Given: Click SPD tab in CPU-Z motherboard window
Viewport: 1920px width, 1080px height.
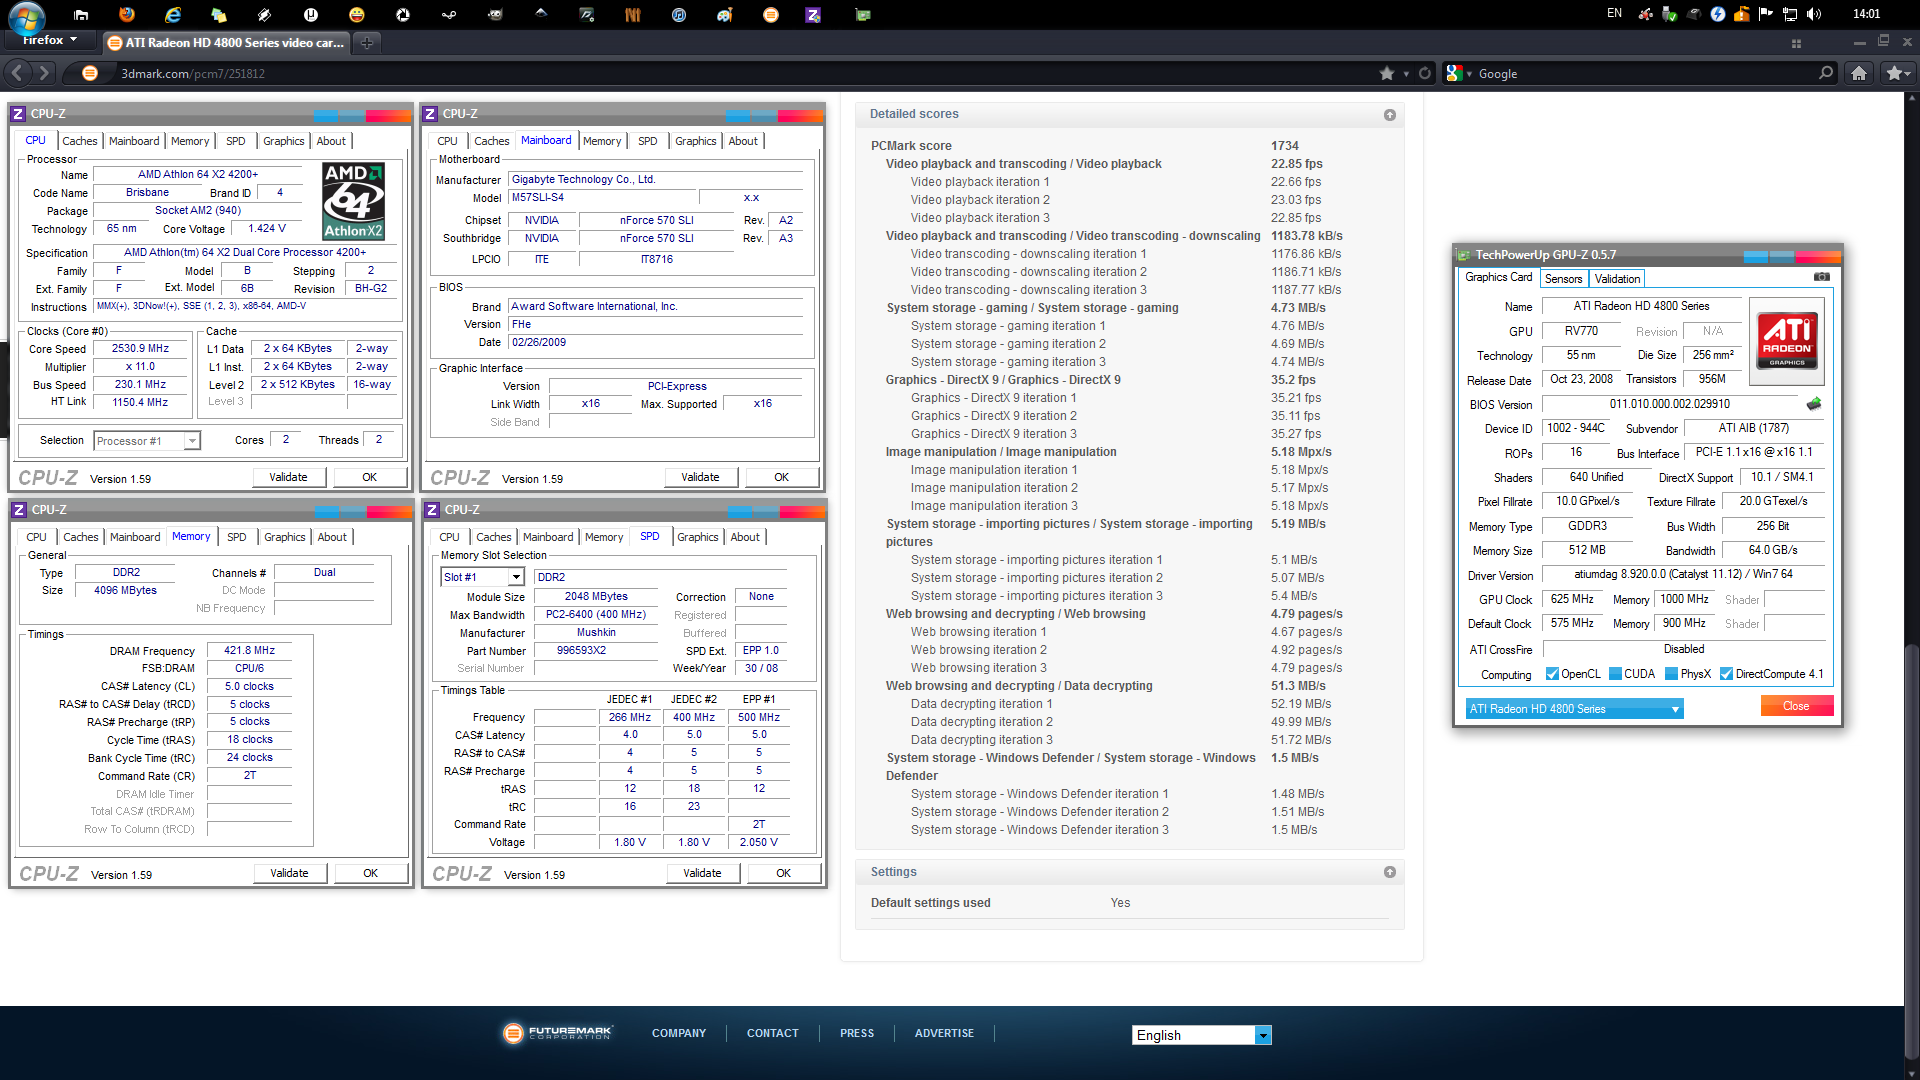Looking at the screenshot, I should click(648, 141).
